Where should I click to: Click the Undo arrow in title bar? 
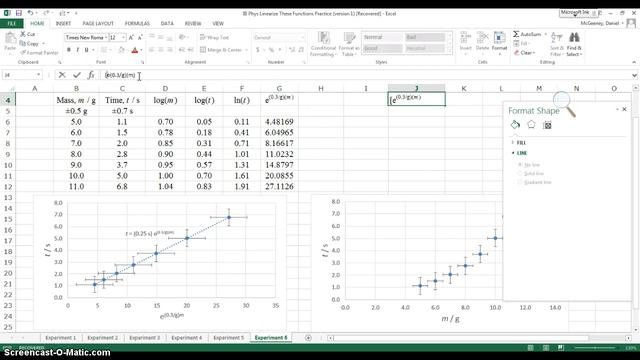(x=30, y=13)
